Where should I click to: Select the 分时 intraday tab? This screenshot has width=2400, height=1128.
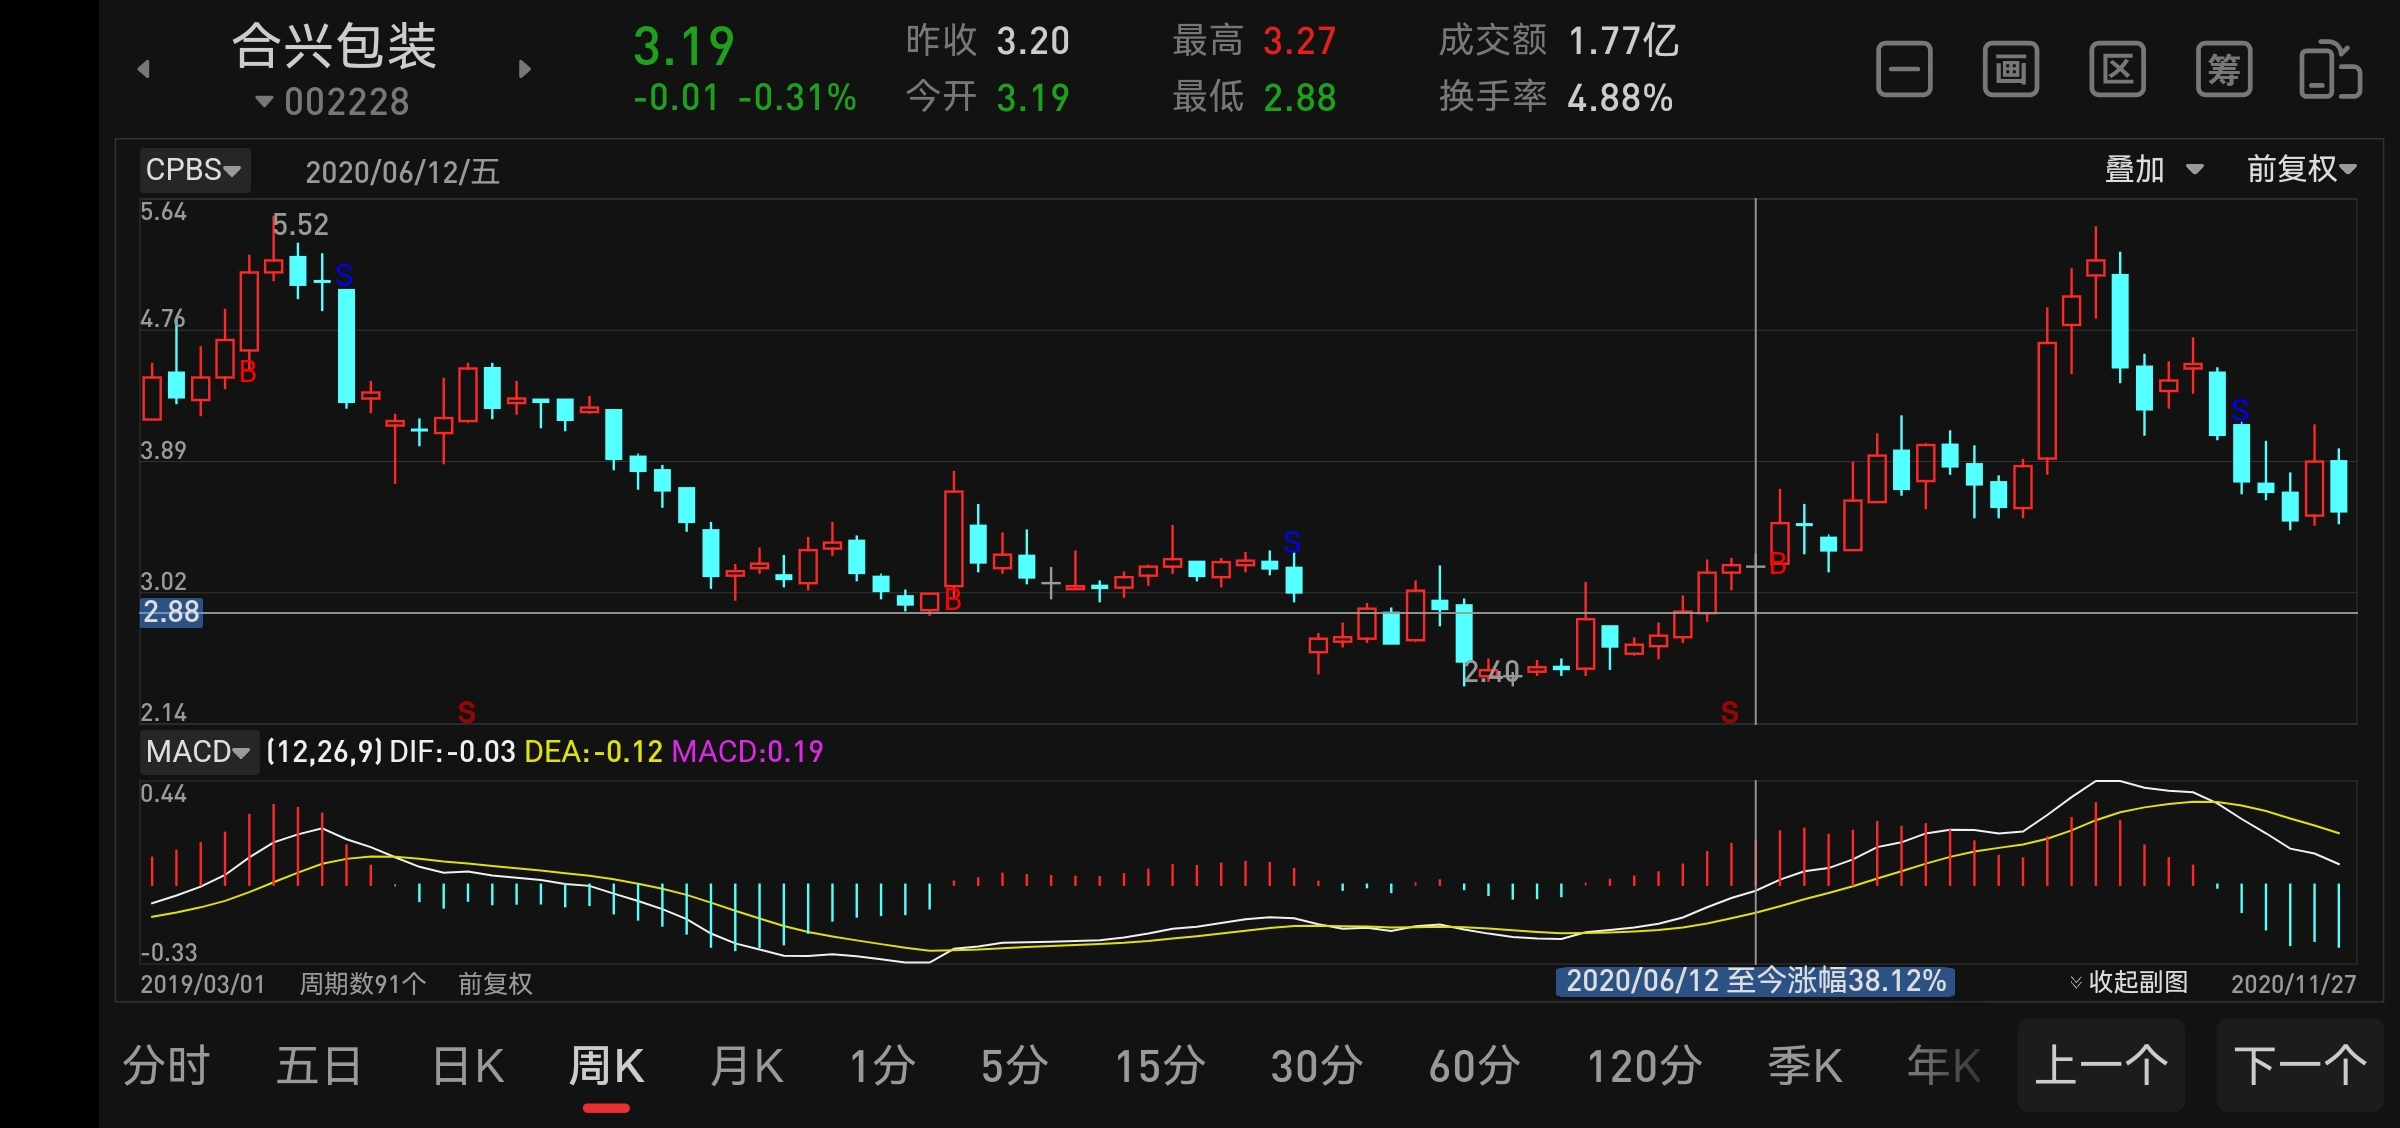coord(166,1066)
